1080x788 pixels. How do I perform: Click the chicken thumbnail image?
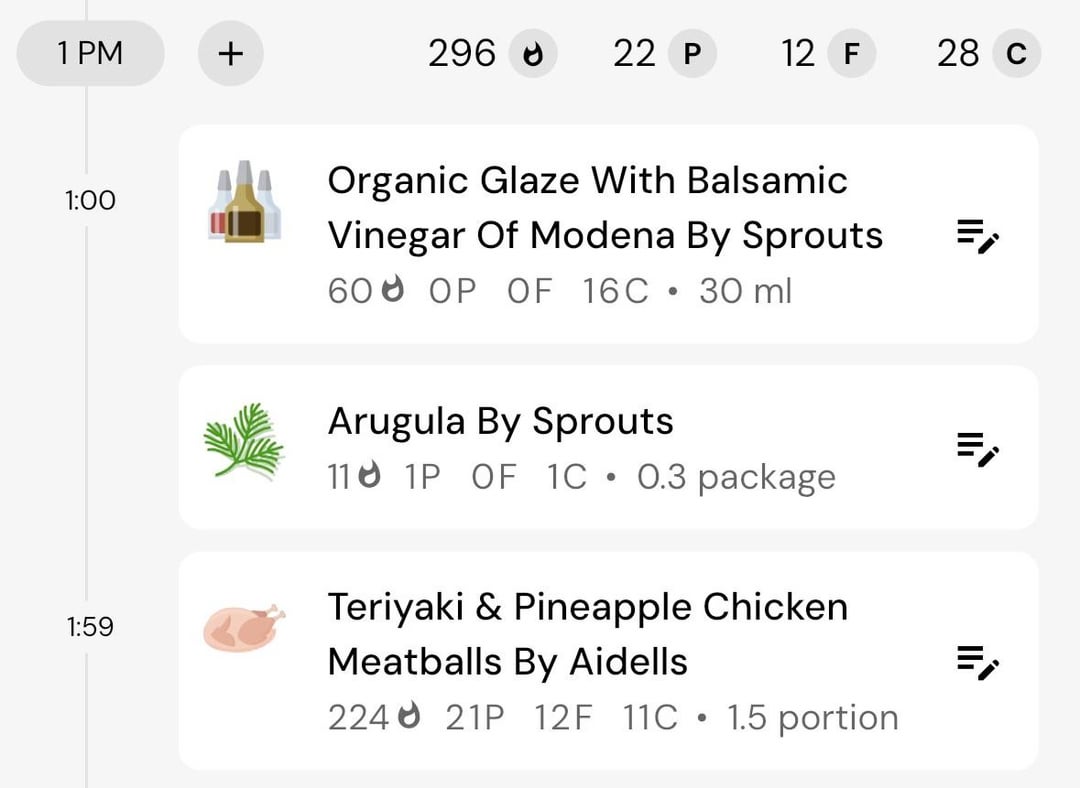pos(244,628)
